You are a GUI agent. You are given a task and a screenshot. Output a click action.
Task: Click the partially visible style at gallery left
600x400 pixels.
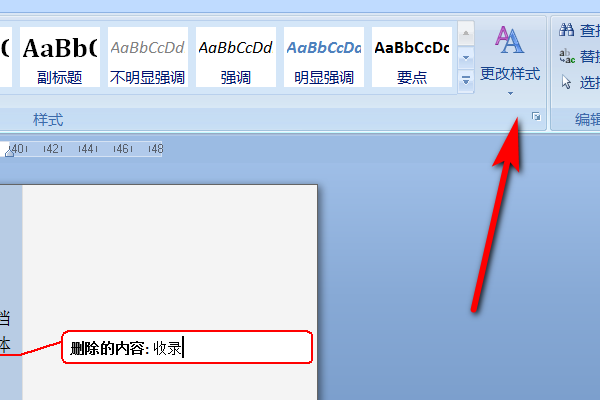pos(6,57)
